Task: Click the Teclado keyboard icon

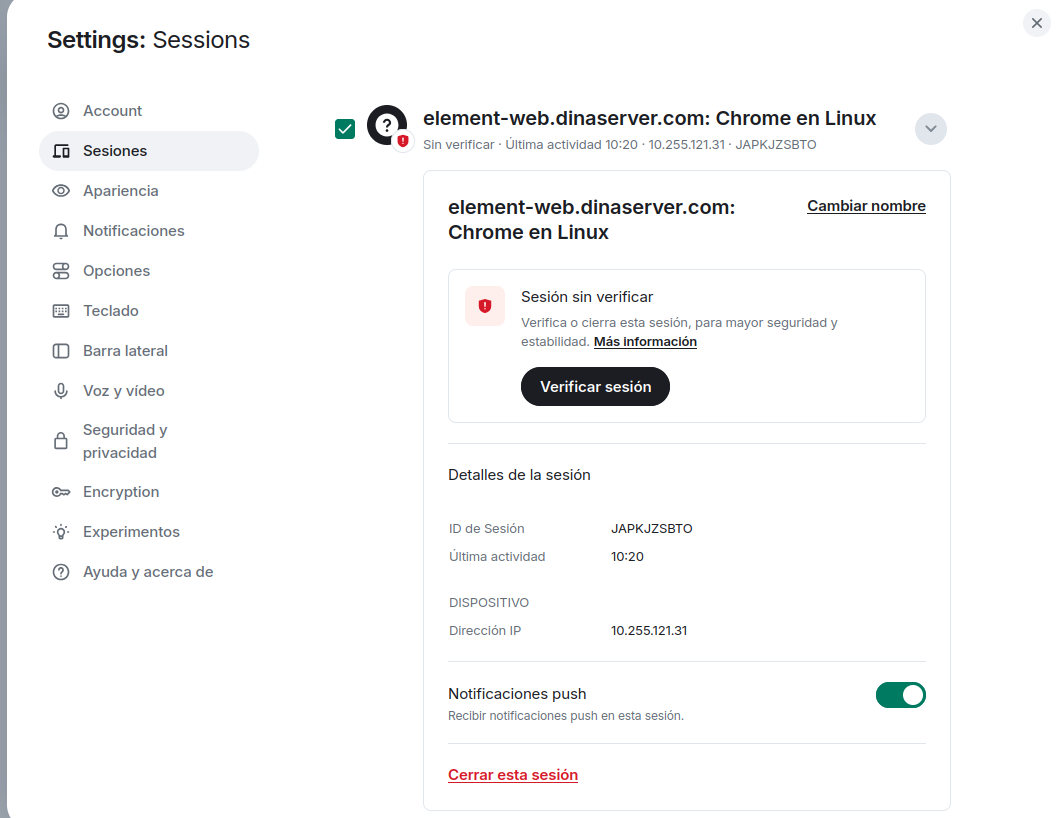Action: (x=61, y=311)
